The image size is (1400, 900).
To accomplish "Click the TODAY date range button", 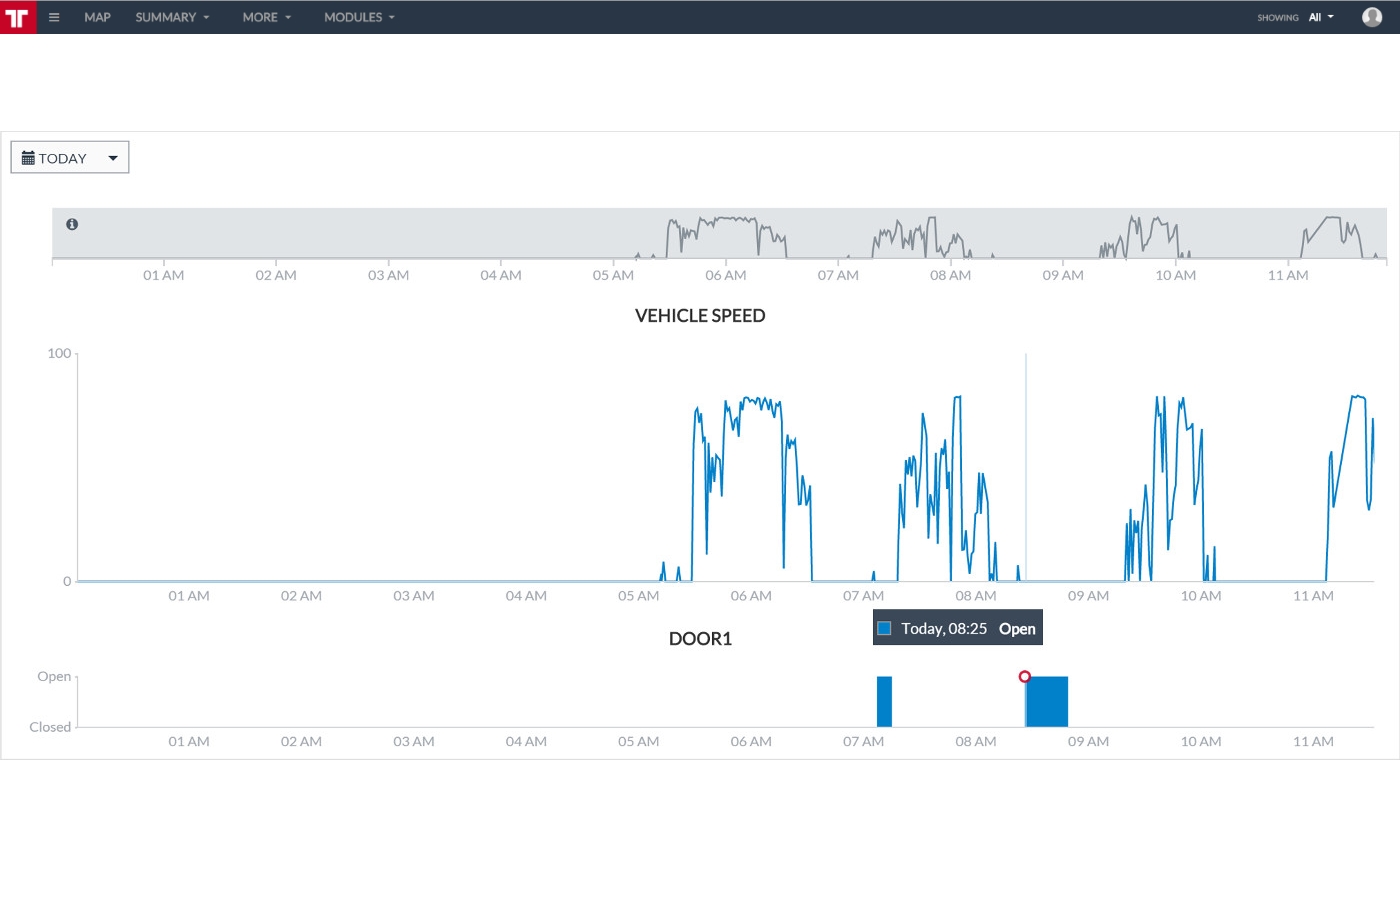I will tap(62, 158).
